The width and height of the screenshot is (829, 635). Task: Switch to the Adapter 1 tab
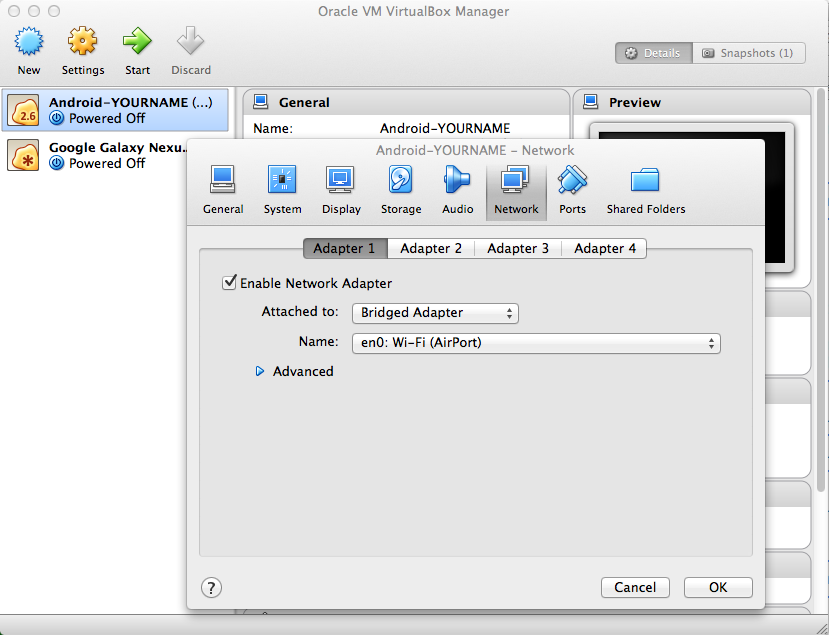(345, 248)
